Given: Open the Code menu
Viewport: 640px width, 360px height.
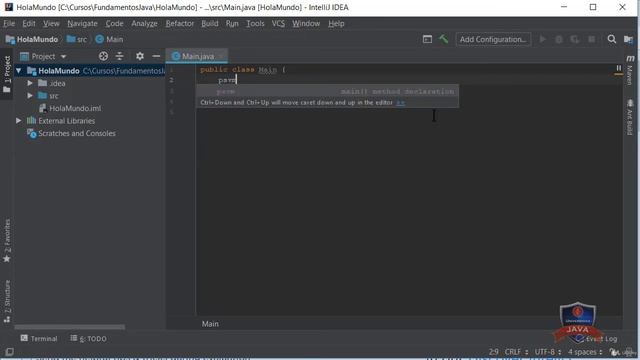Looking at the screenshot, I should coord(114,23).
